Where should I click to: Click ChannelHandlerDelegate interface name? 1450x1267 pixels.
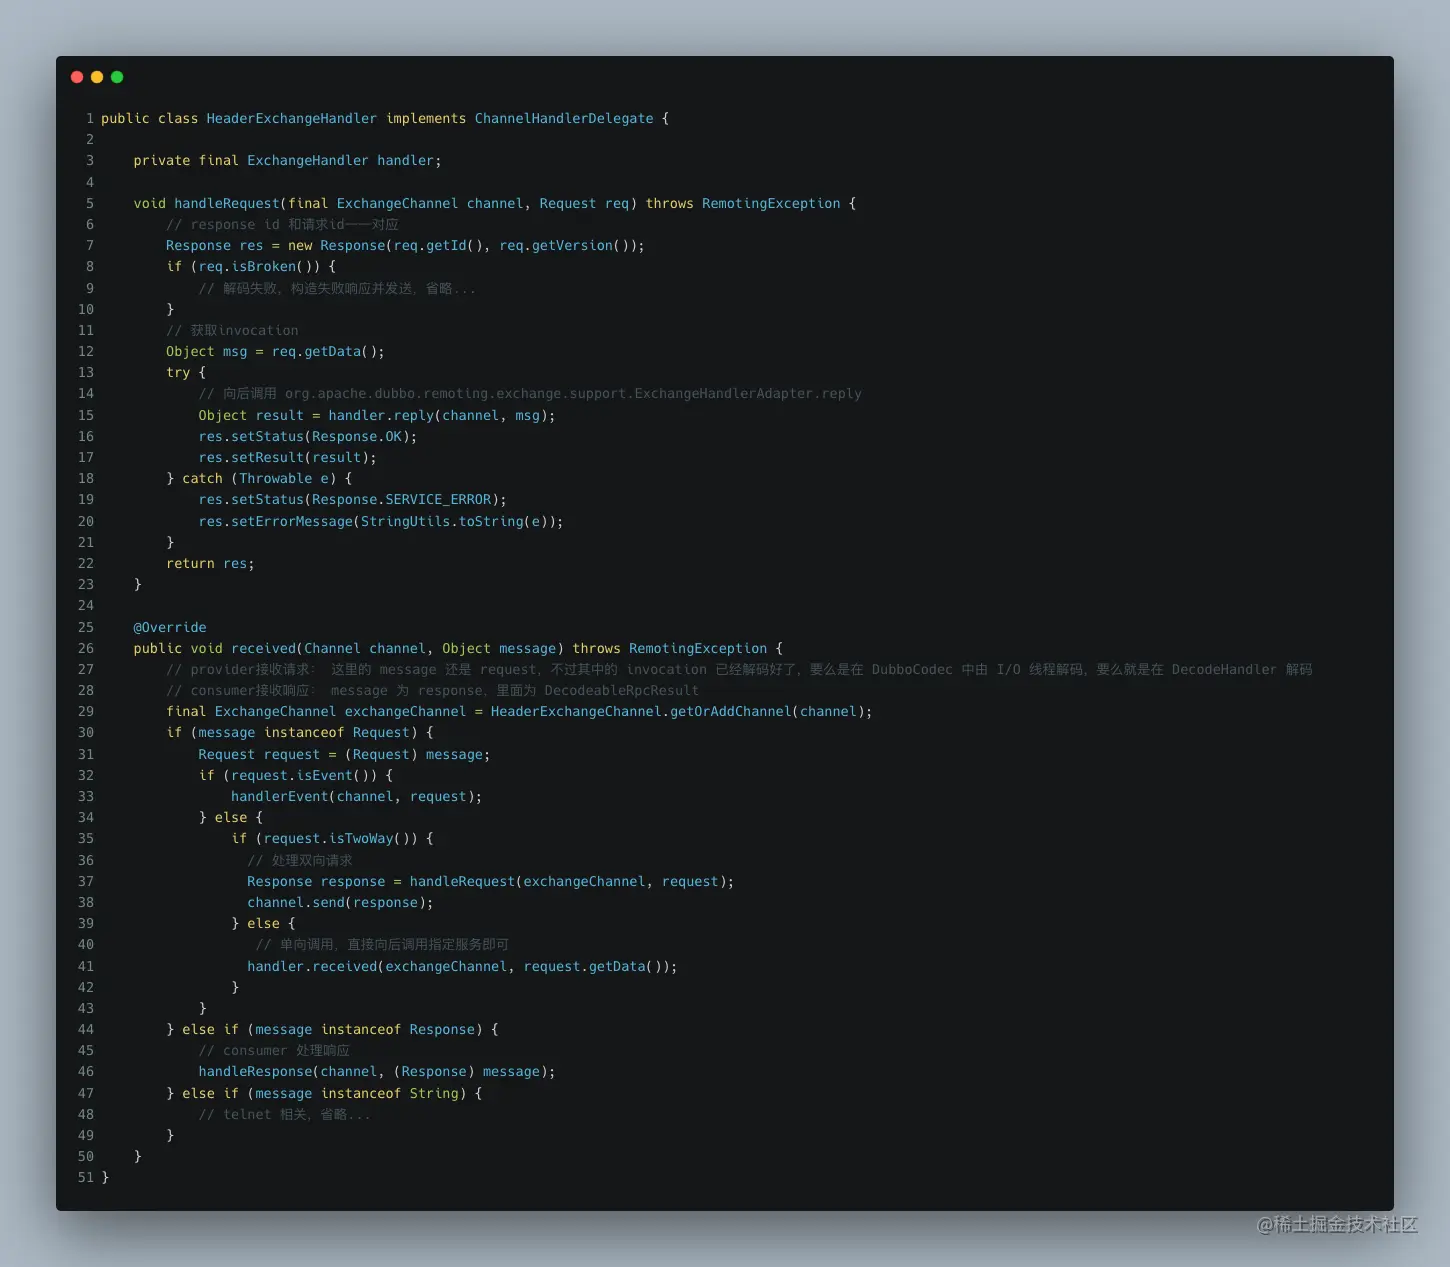[563, 118]
